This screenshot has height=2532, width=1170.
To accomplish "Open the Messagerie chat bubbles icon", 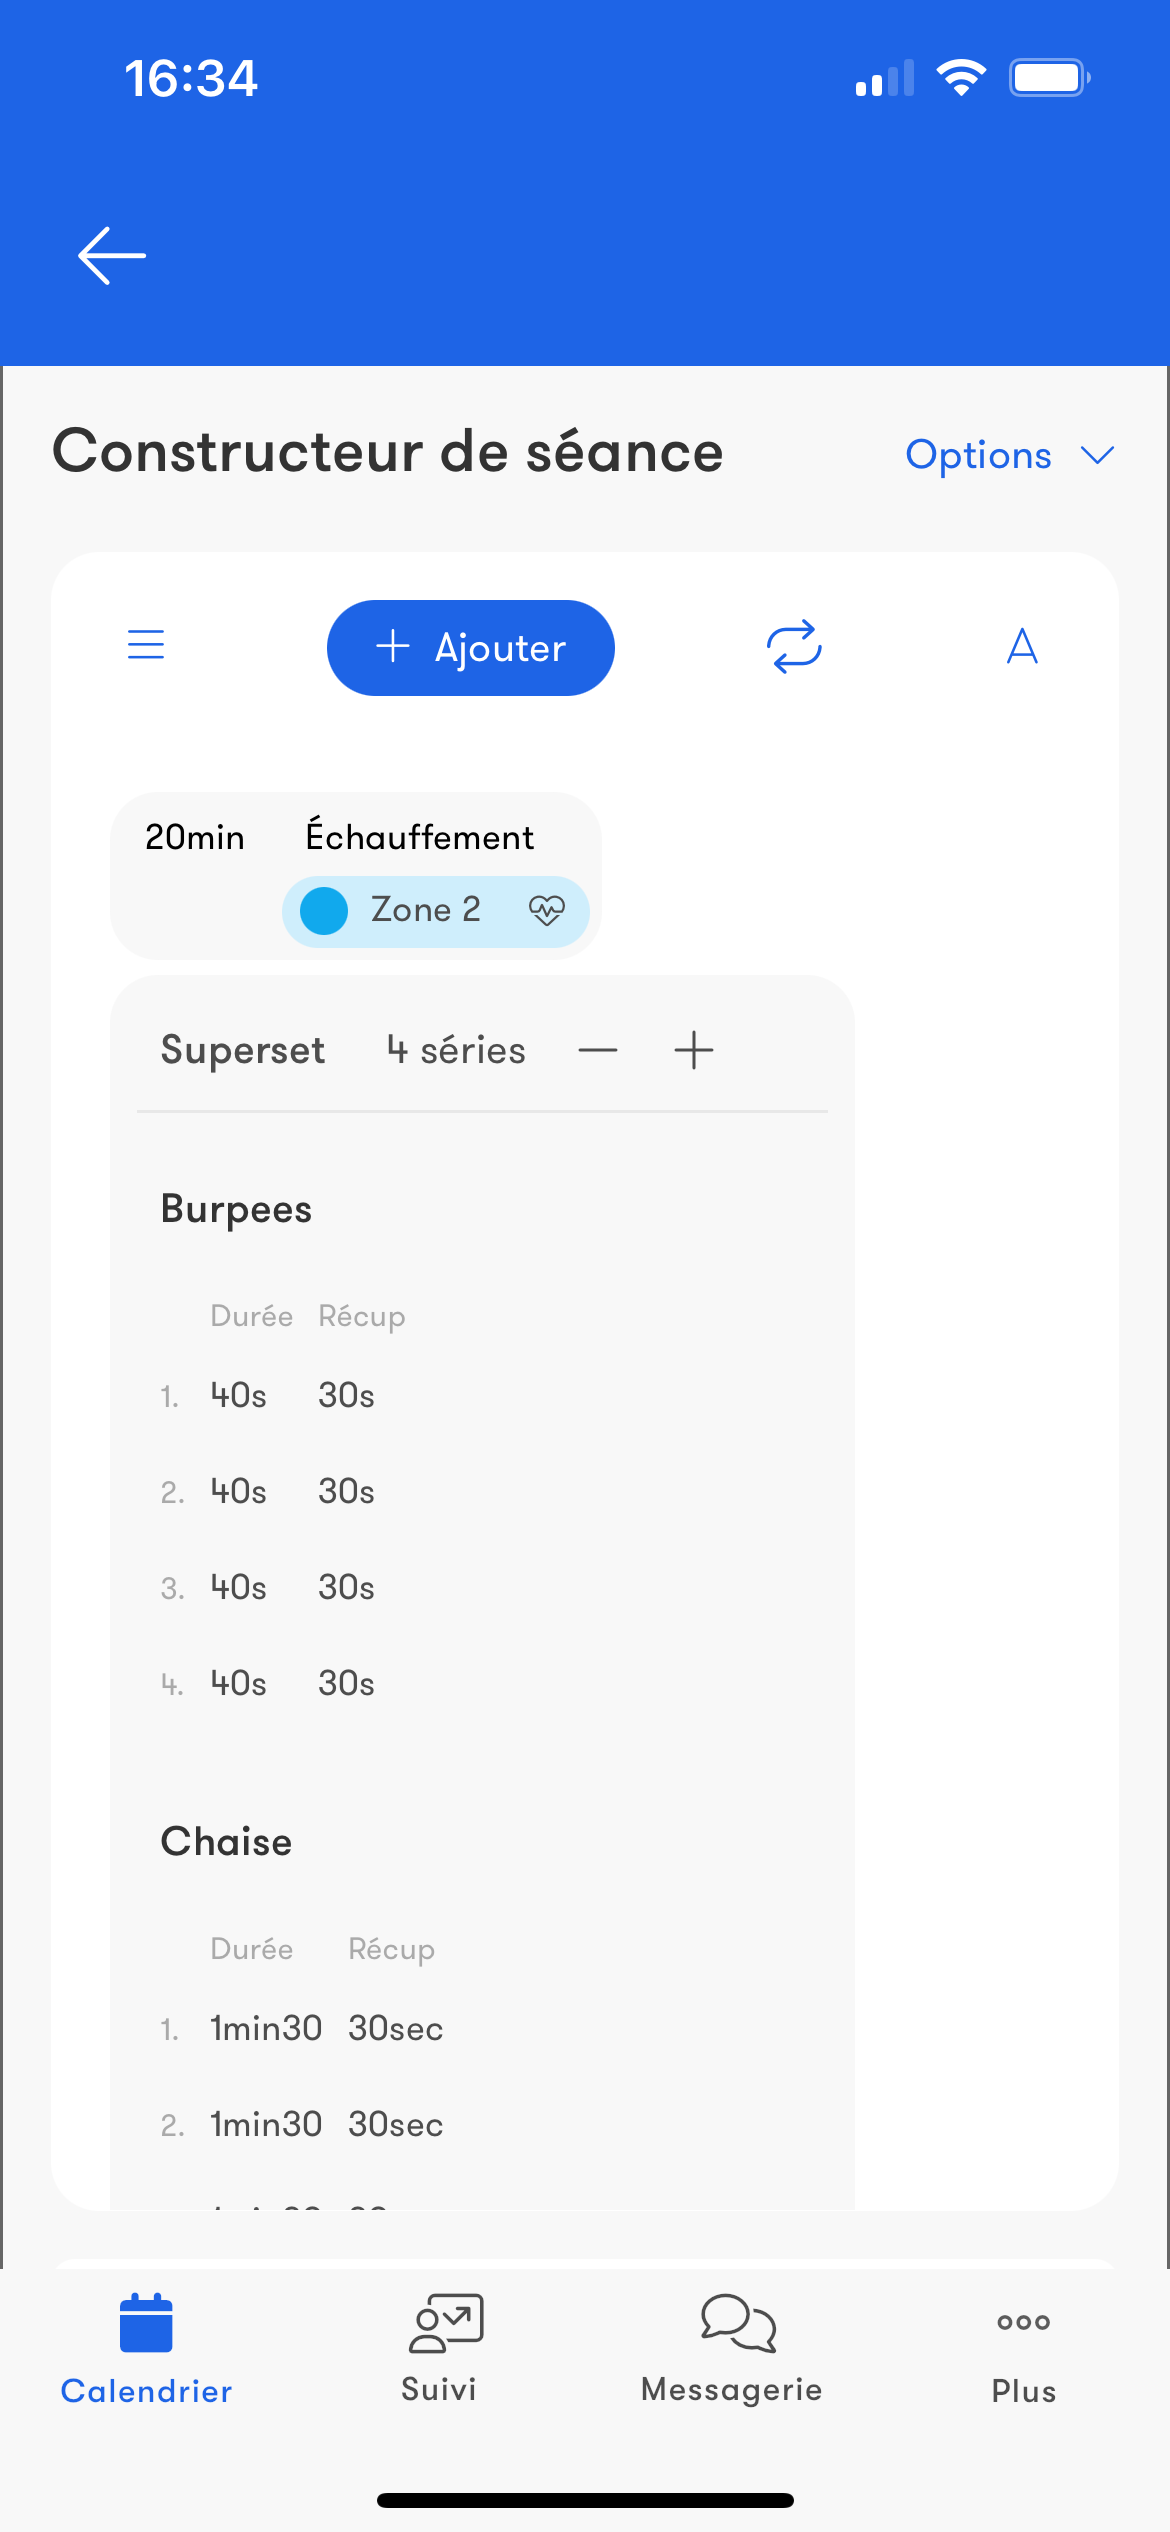I will 737,2323.
